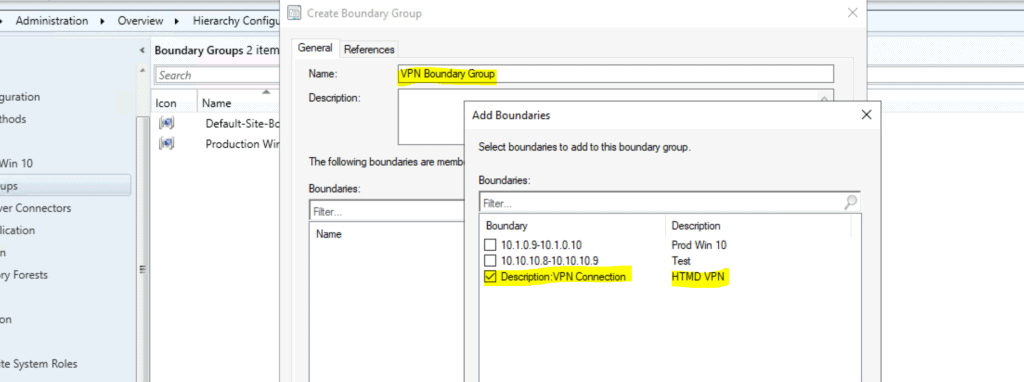Select the te System Roles navigation item
This screenshot has height=382, width=1024.
coord(39,364)
